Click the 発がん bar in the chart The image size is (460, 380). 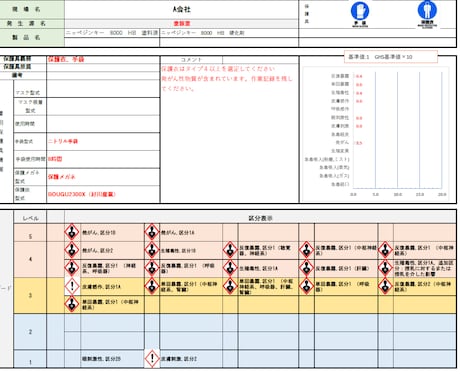[x=354, y=143]
